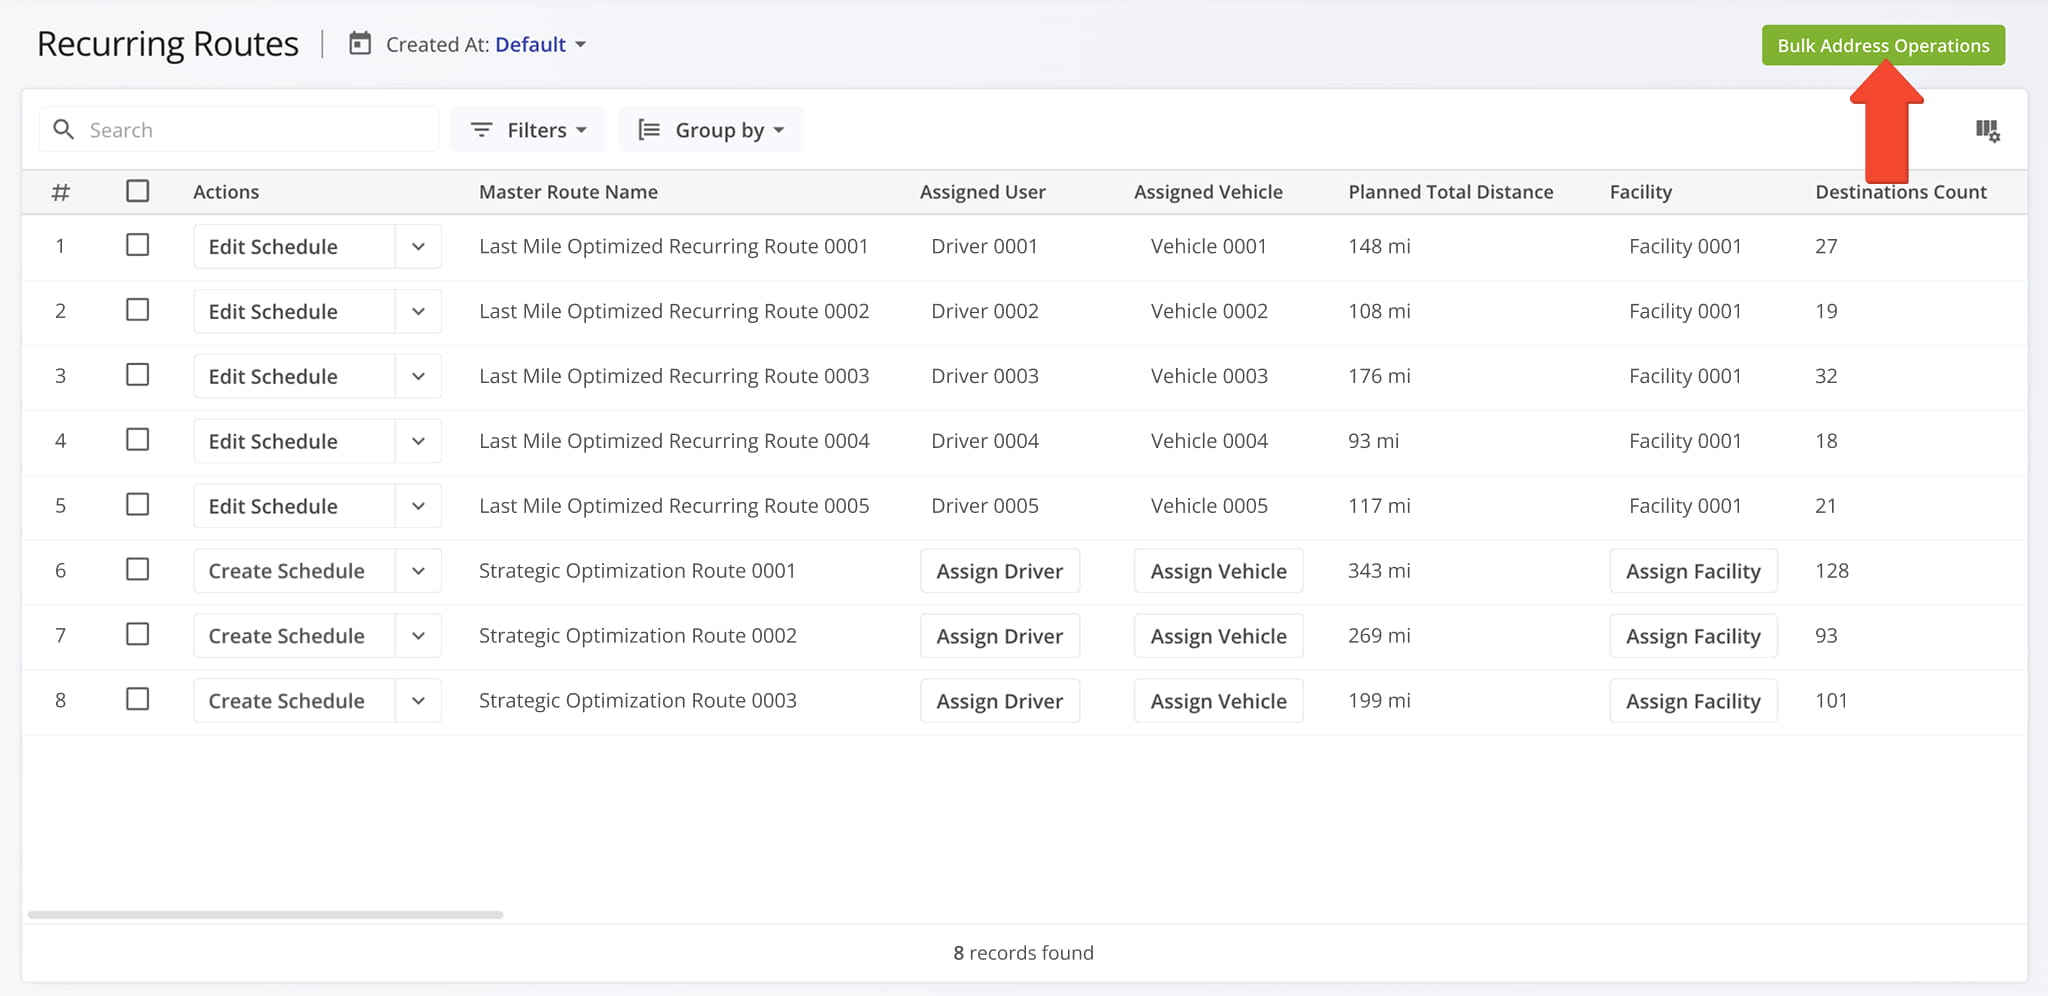This screenshot has width=2048, height=996.
Task: Click '343 mi' distance cell
Action: (1379, 571)
